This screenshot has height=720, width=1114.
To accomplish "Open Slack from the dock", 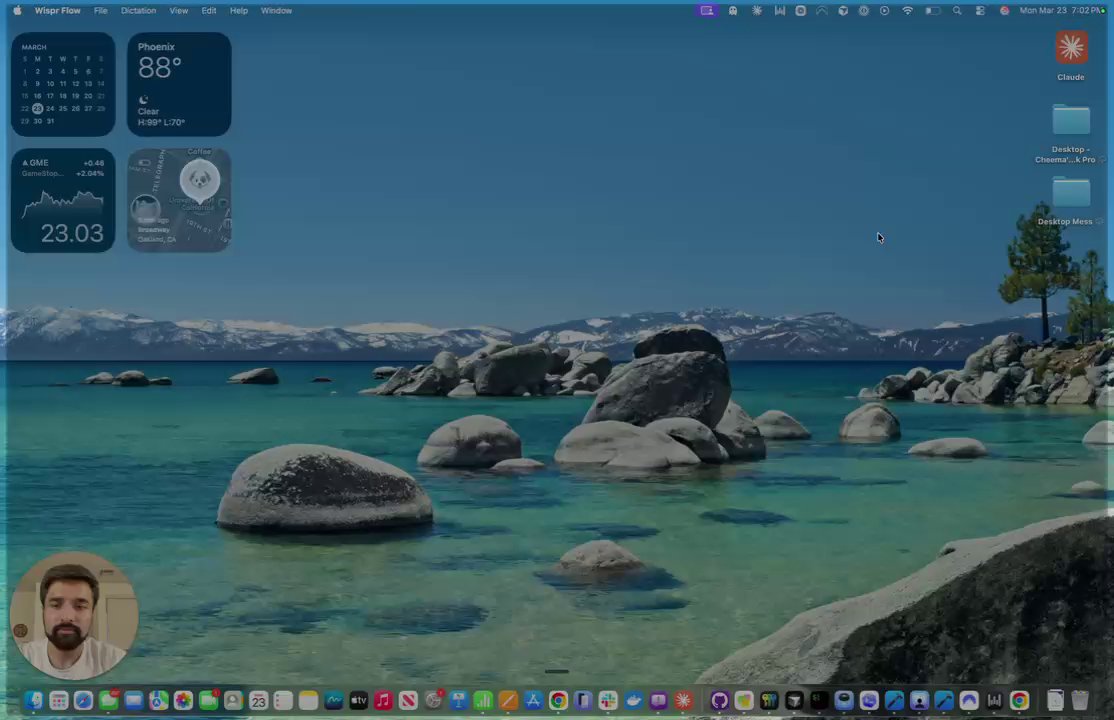I will (x=608, y=701).
